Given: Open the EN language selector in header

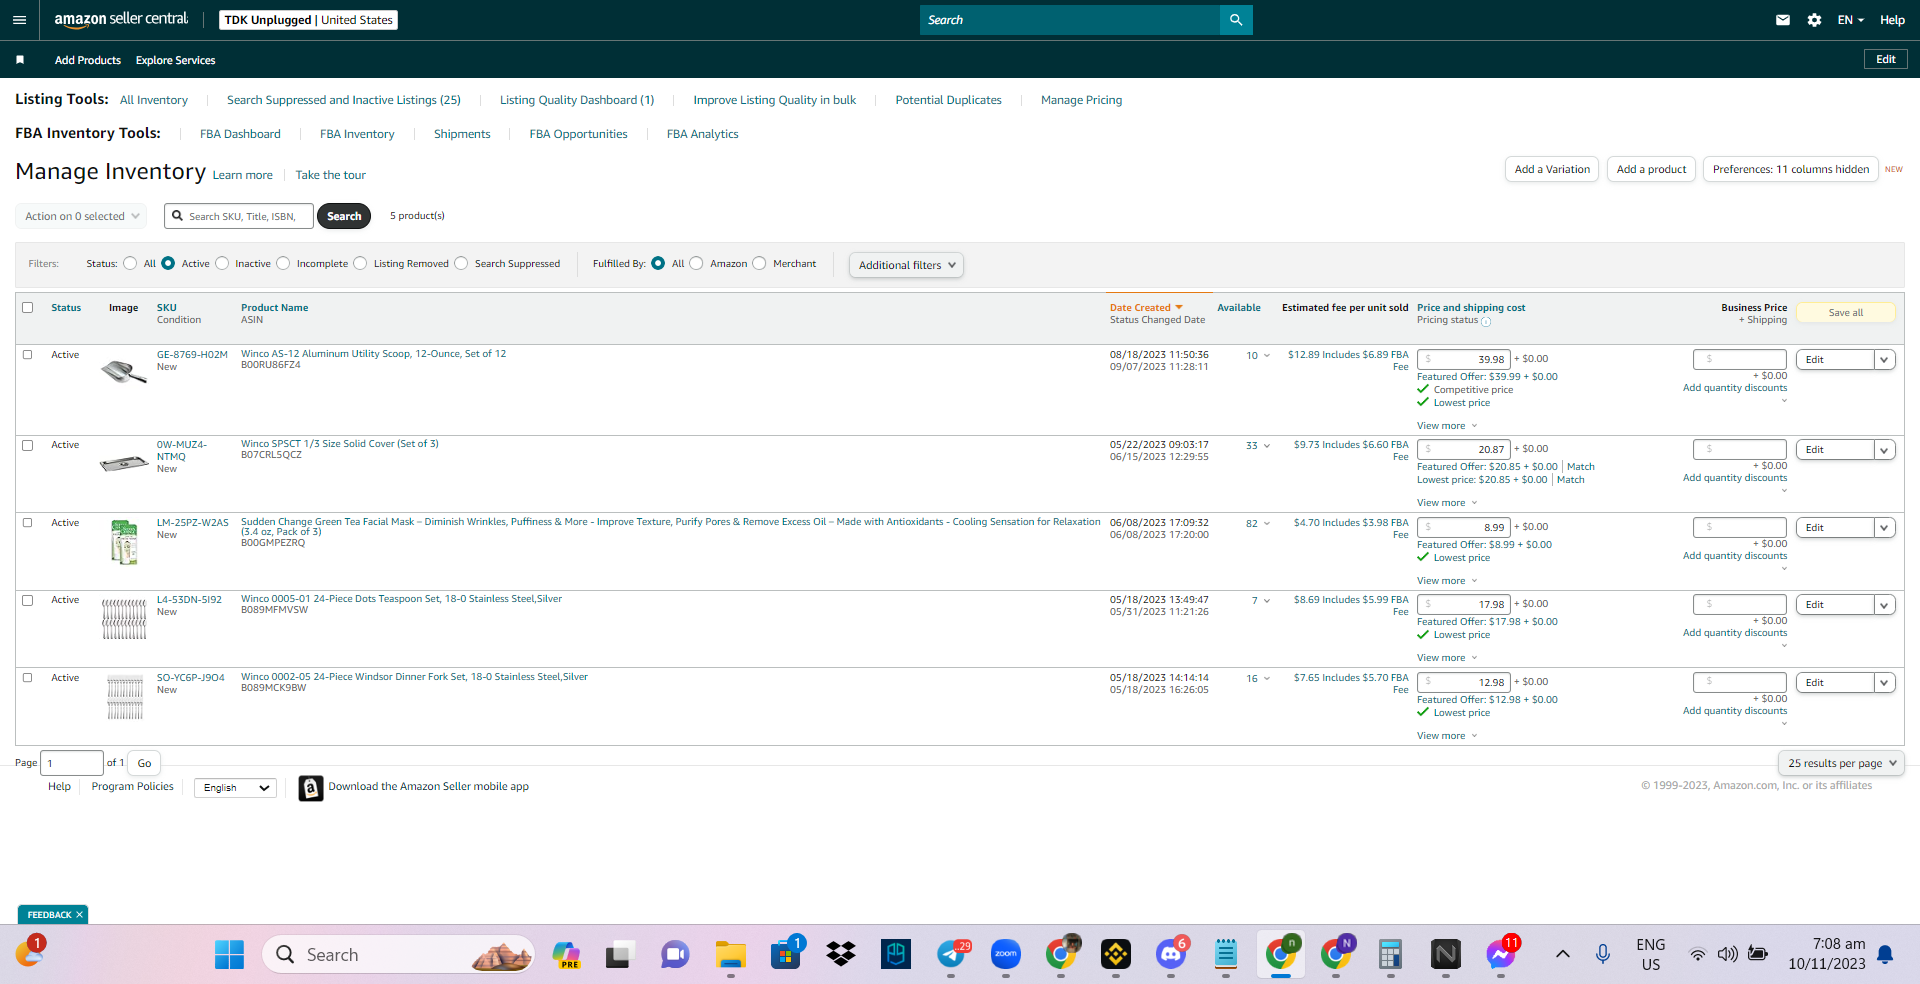Looking at the screenshot, I should (x=1850, y=20).
